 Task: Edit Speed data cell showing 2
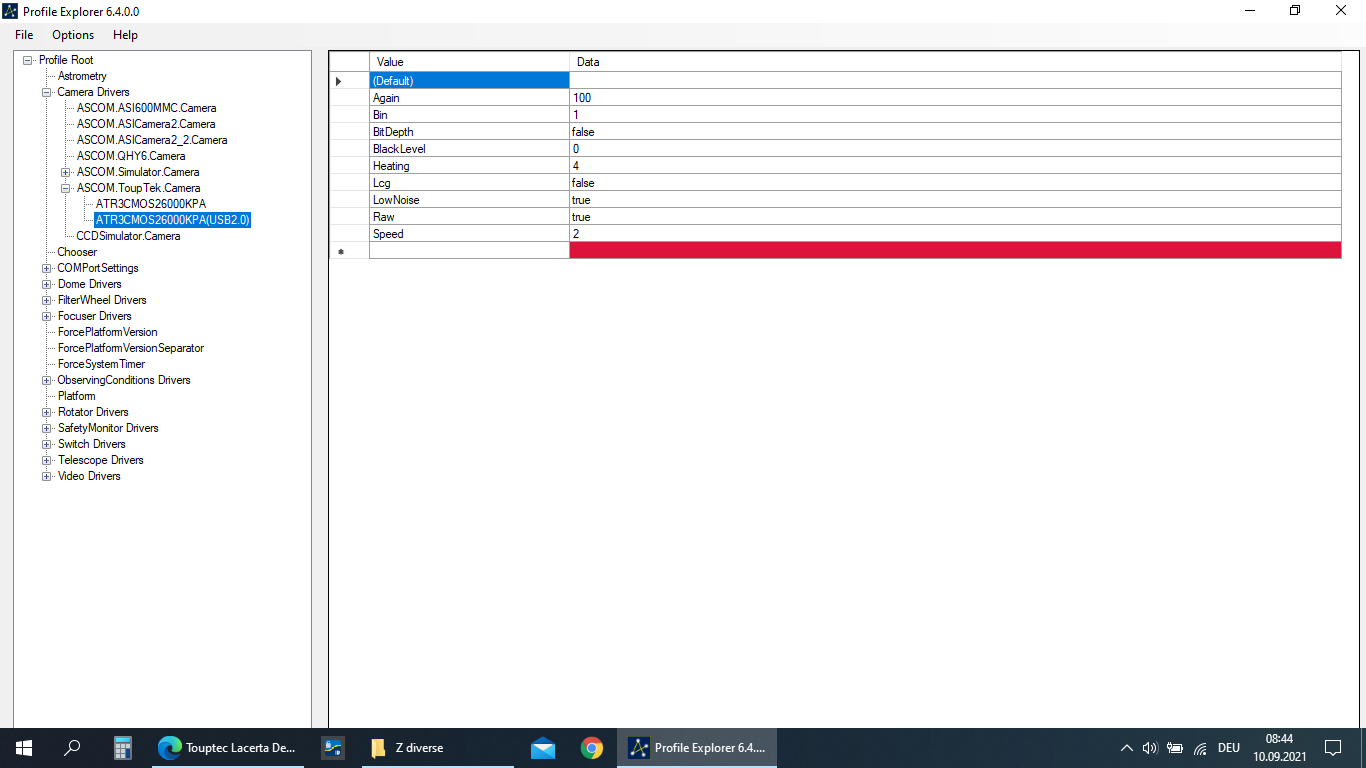(x=955, y=234)
